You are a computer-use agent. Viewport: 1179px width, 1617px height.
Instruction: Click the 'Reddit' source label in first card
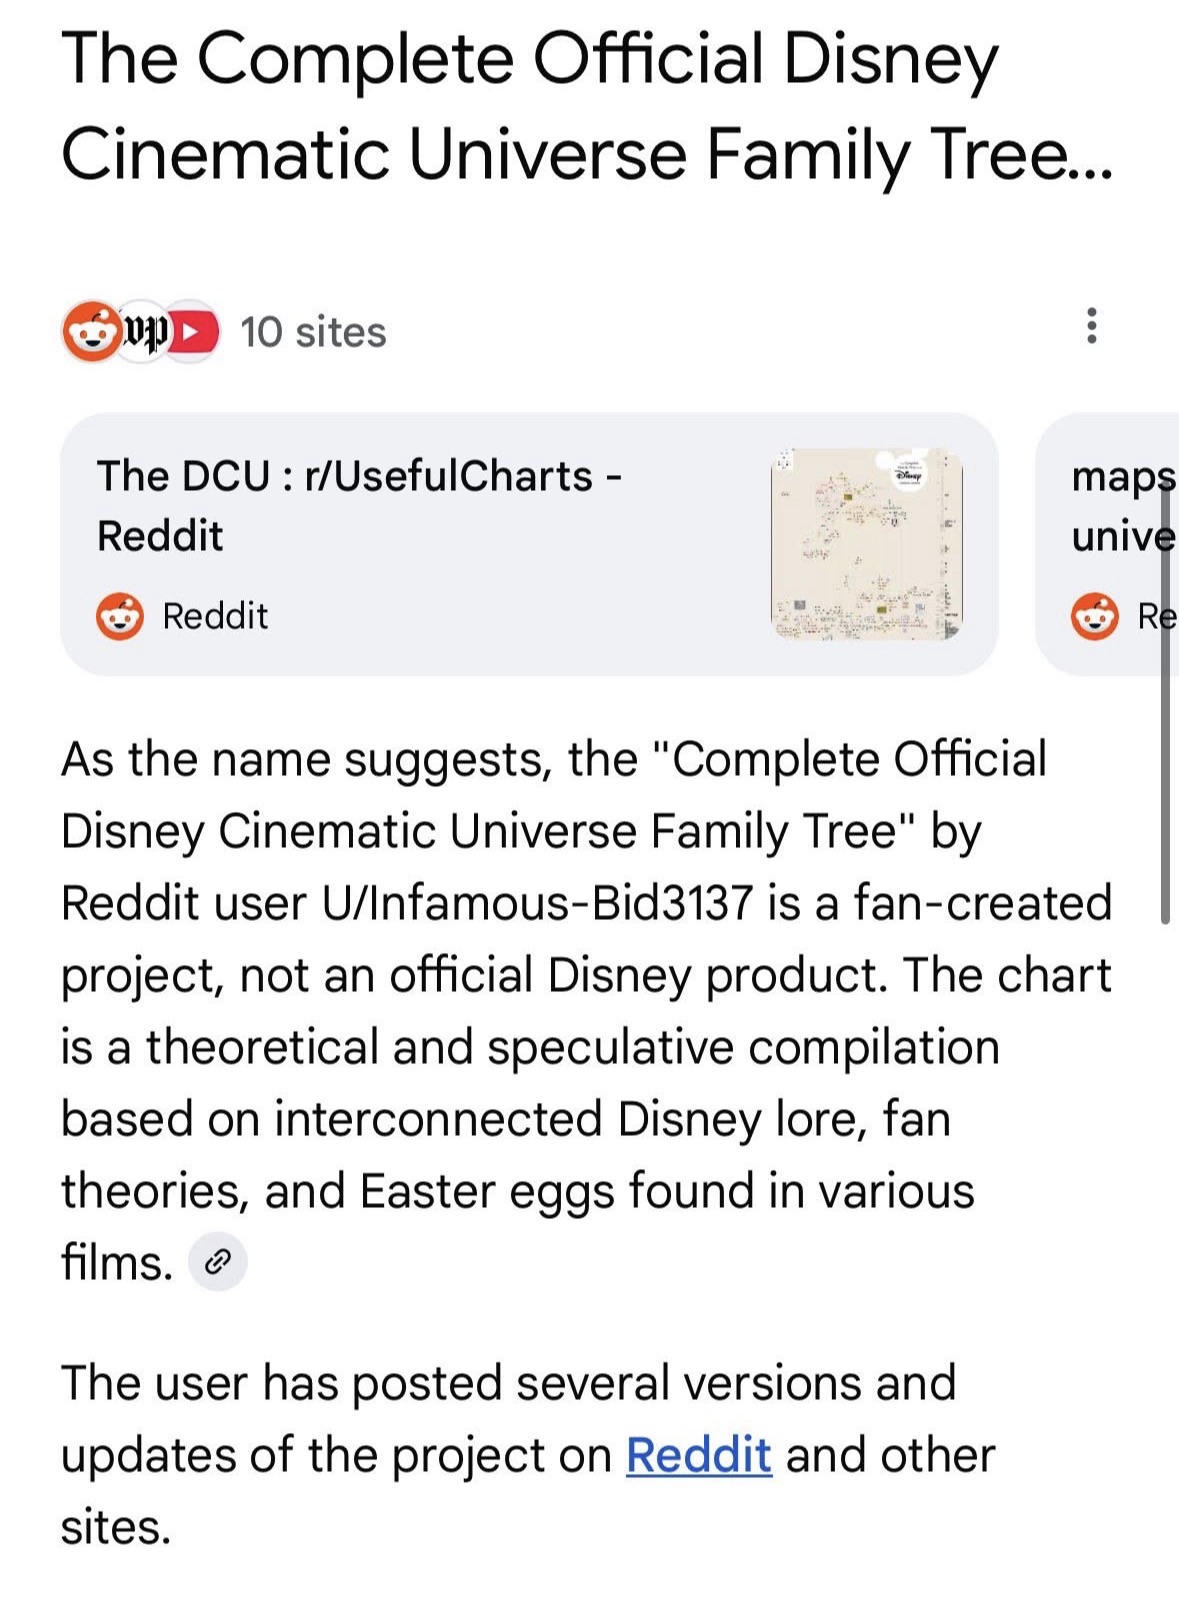pos(215,616)
